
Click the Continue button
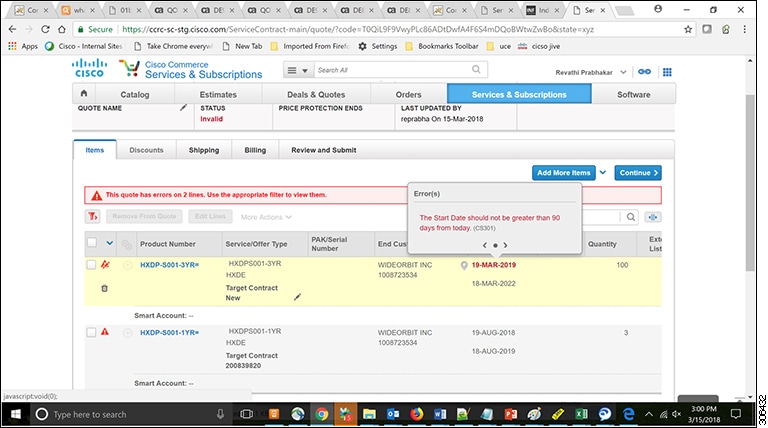pos(638,172)
